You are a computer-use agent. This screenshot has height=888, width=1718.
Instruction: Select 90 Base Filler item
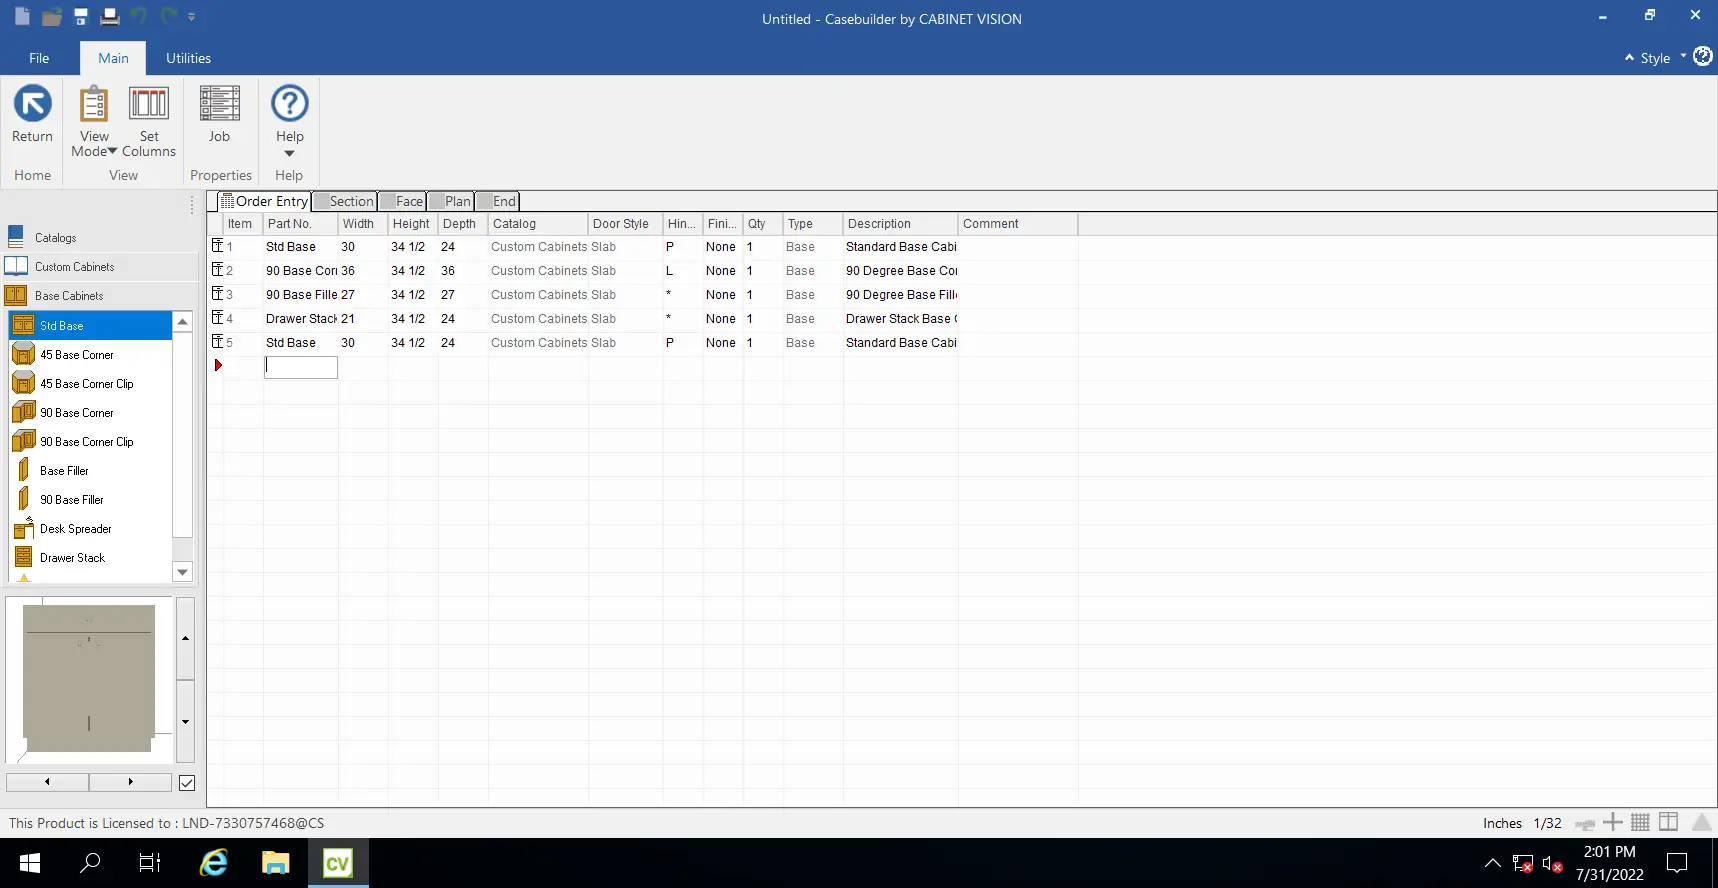coord(91,500)
